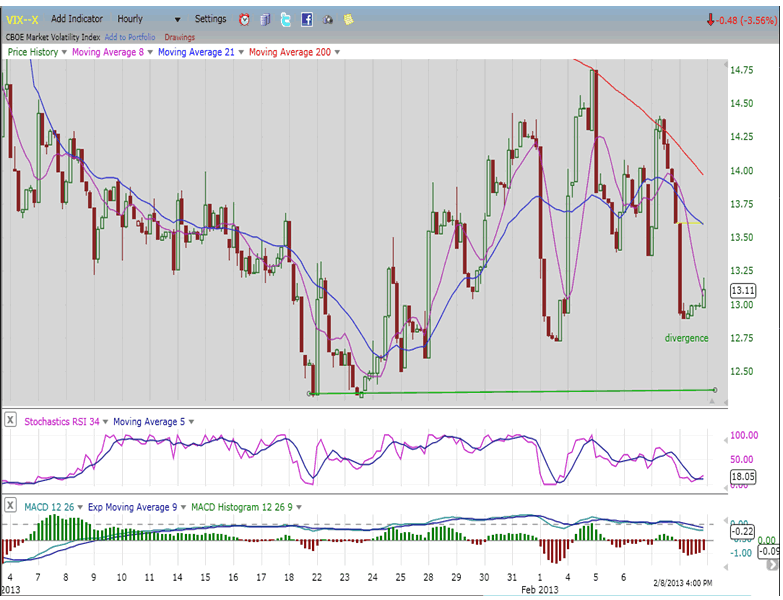Click the Drawings link
The image size is (783, 600).
(x=180, y=37)
